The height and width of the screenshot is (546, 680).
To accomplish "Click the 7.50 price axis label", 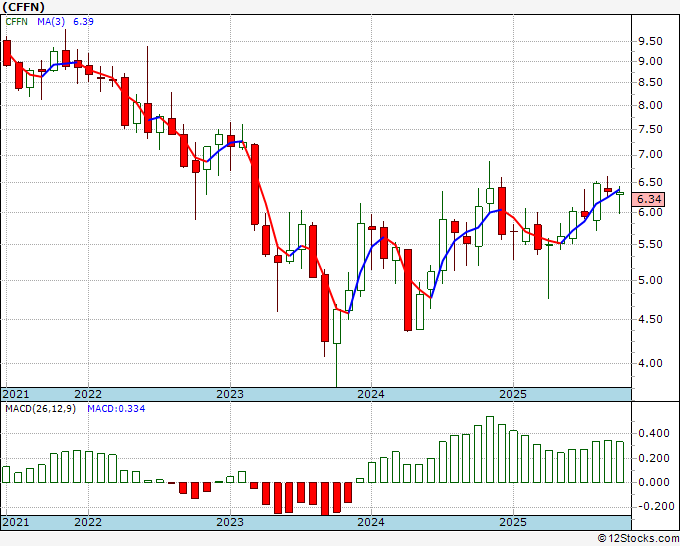I will pos(650,129).
